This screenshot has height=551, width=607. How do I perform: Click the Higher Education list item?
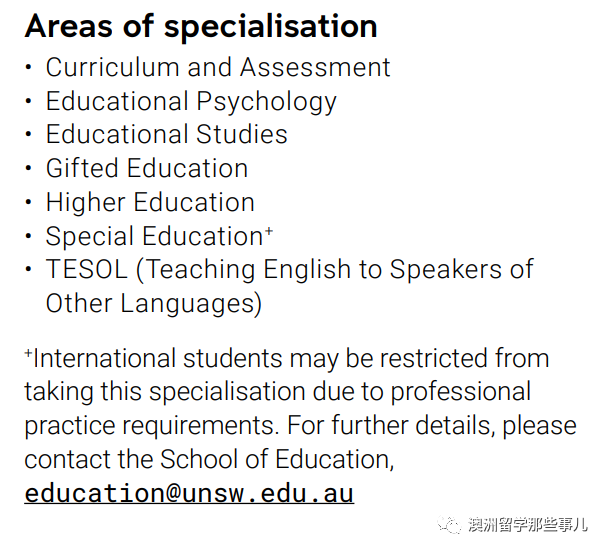pyautogui.click(x=150, y=202)
